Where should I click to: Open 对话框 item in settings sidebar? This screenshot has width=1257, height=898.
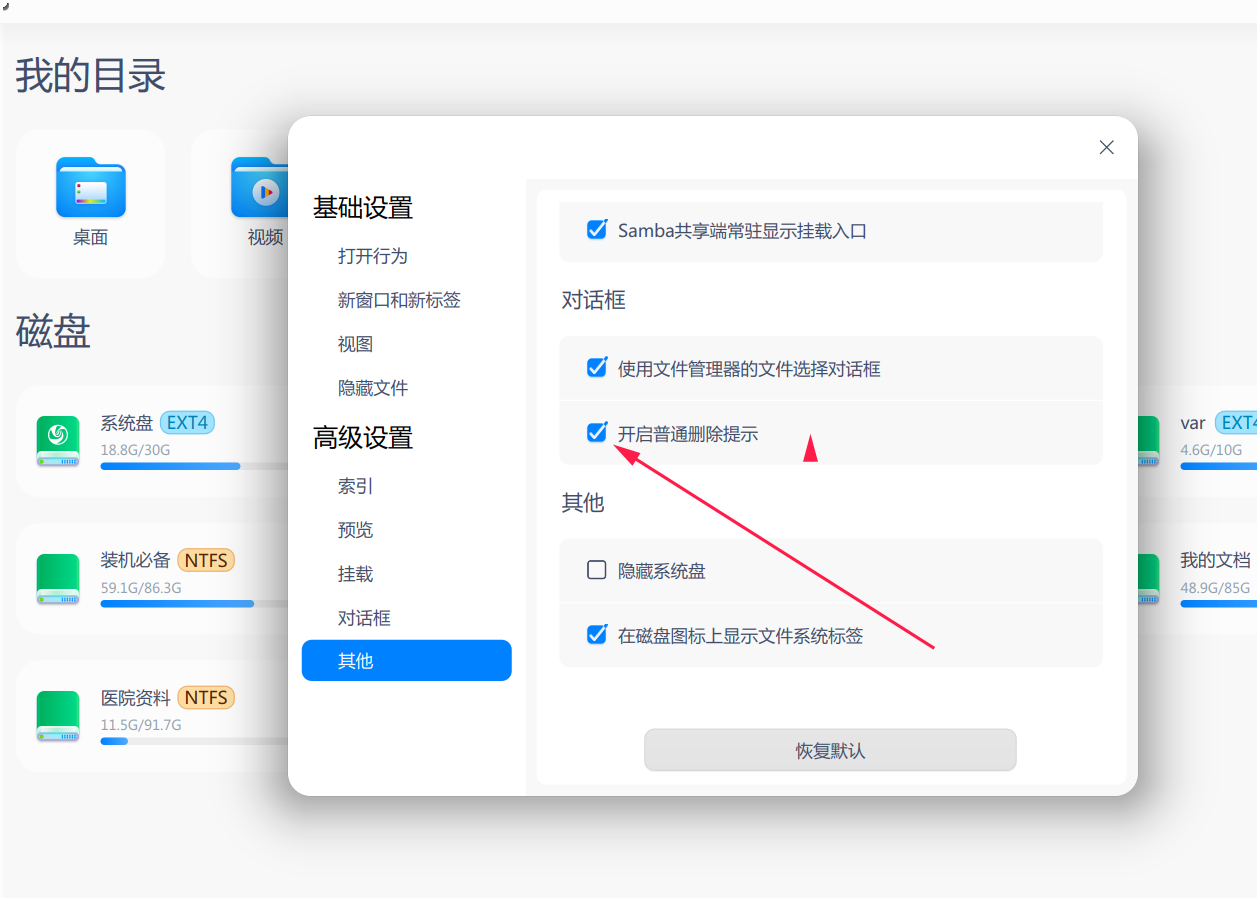coord(364,618)
